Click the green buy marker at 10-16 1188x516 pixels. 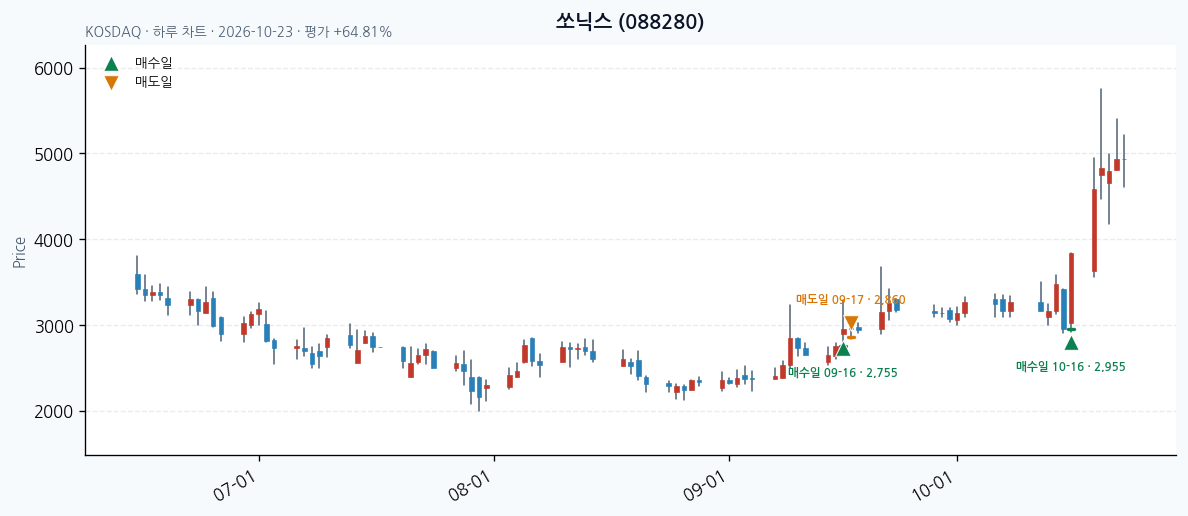[x=1071, y=343]
